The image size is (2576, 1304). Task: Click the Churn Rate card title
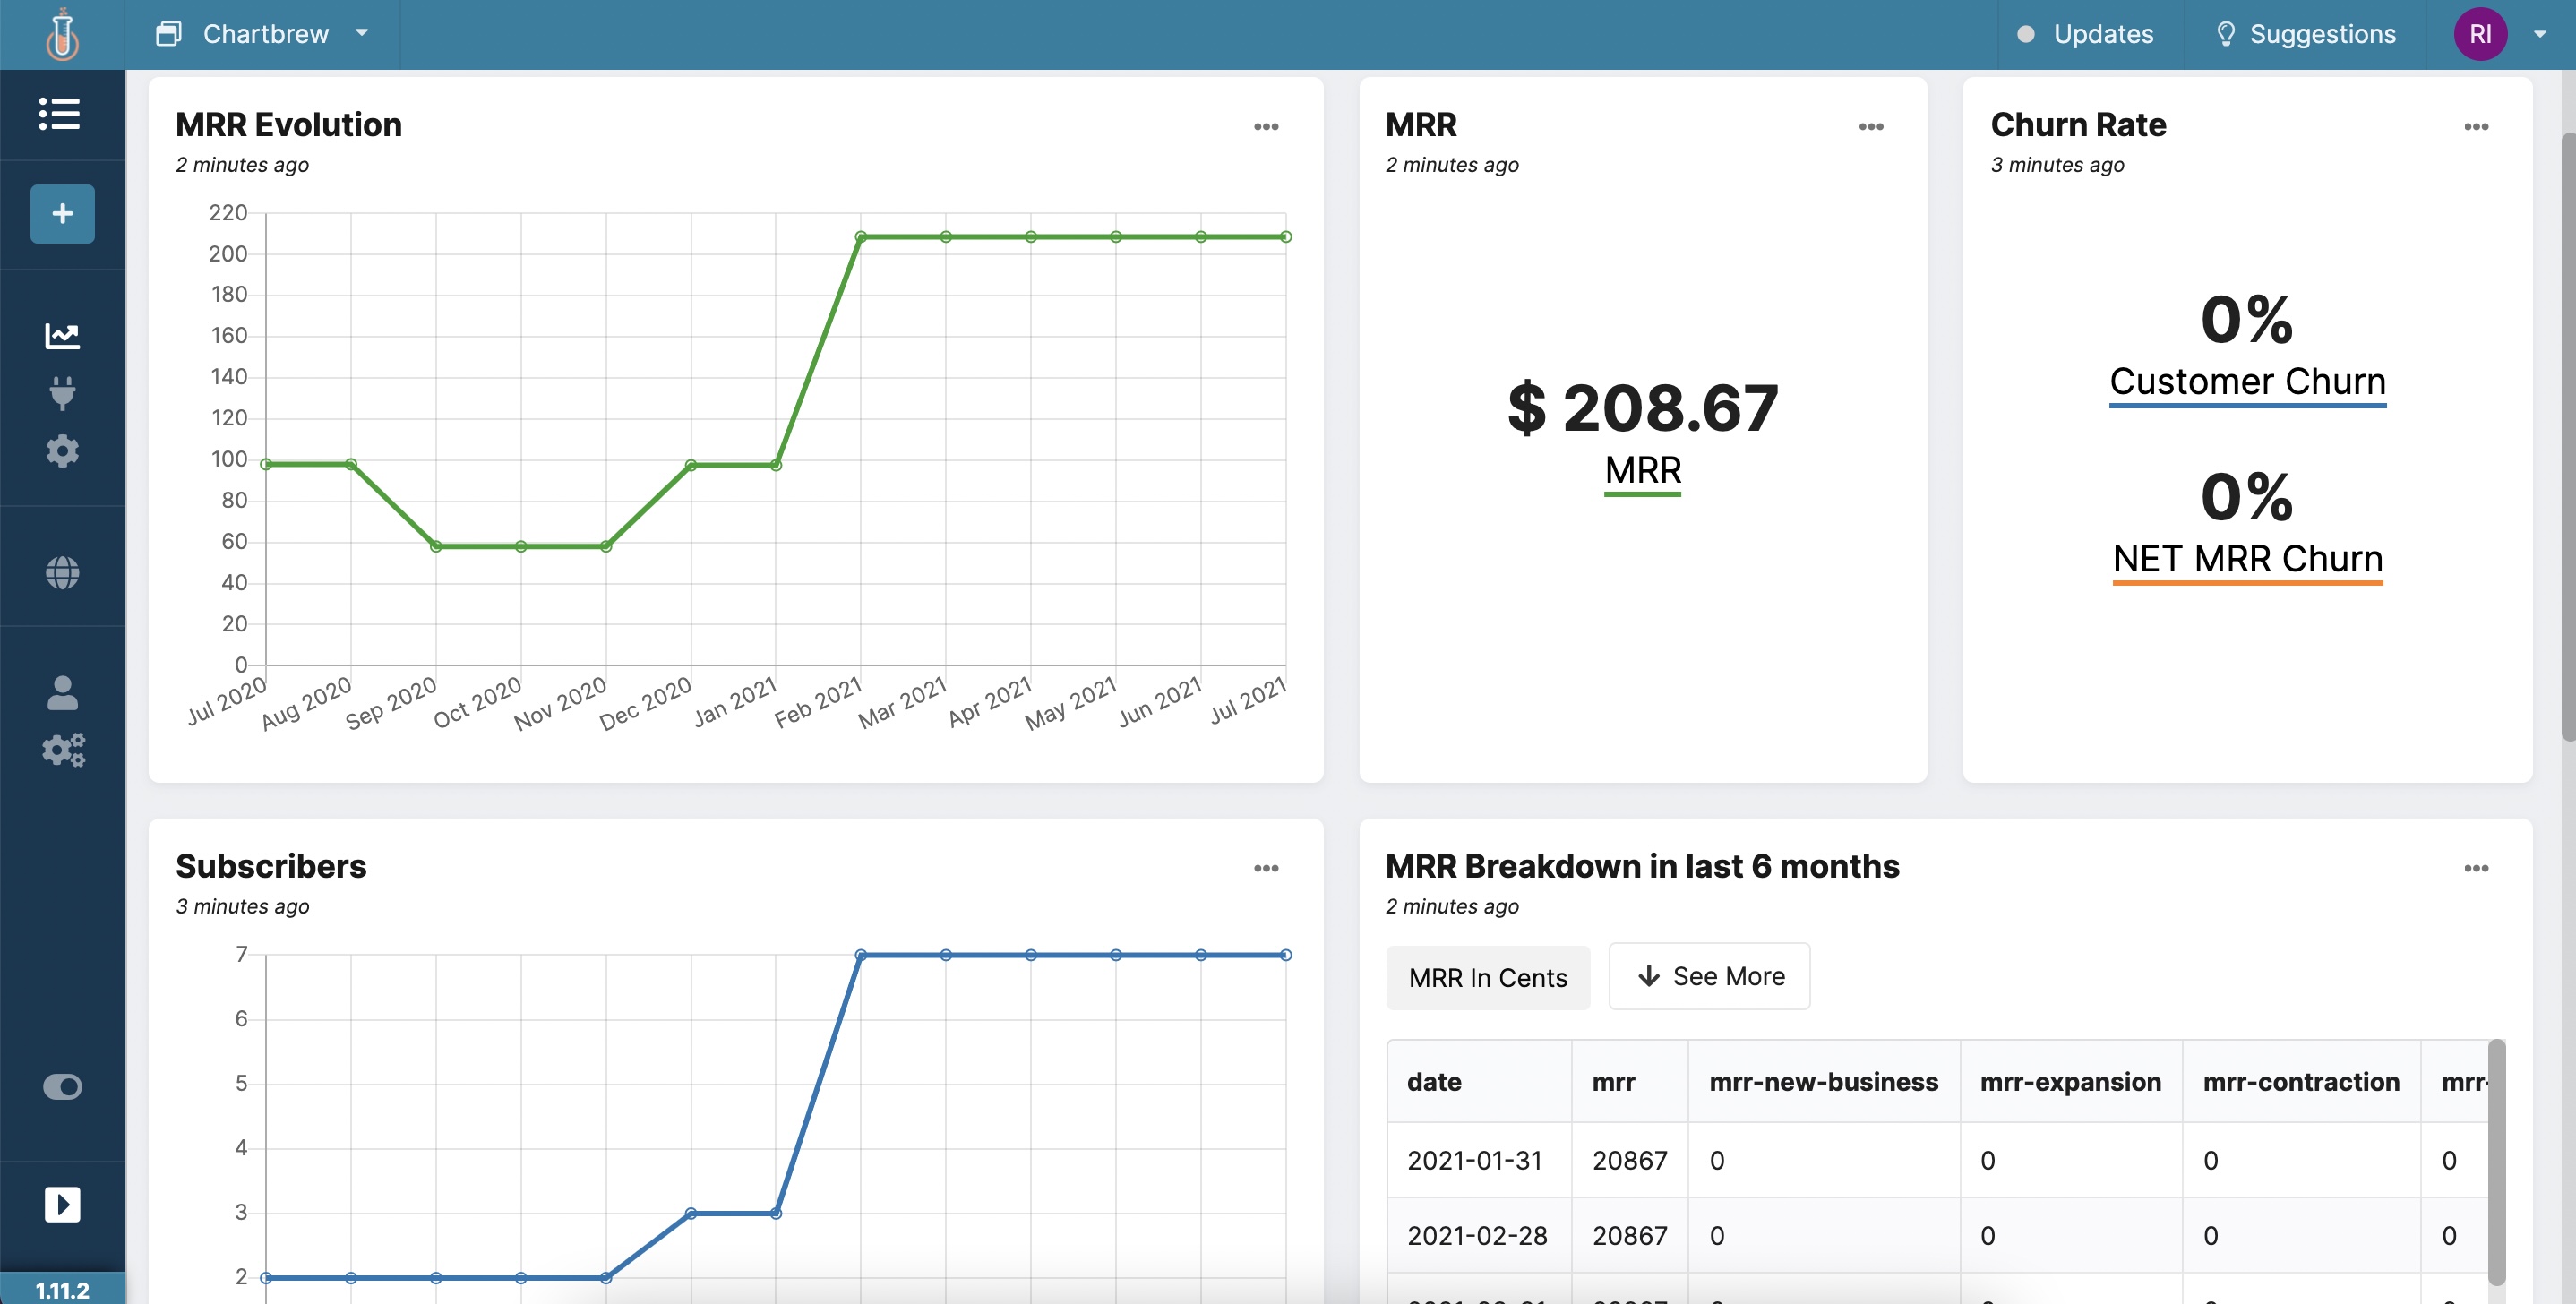2078,125
